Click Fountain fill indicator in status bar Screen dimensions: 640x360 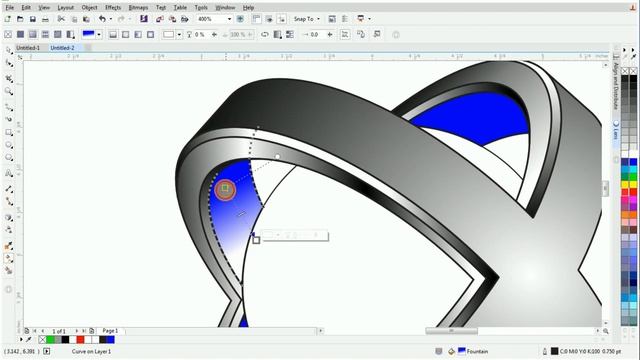coord(473,351)
